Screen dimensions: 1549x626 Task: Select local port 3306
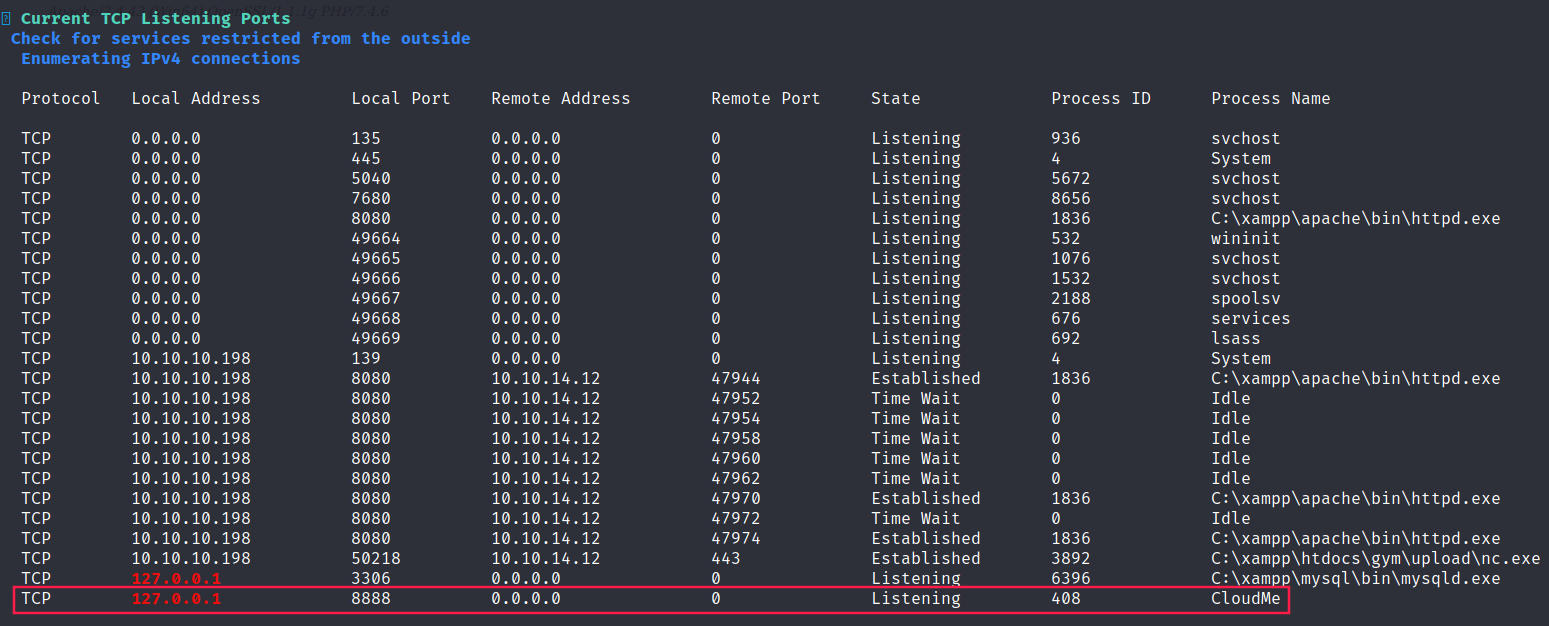(x=371, y=579)
